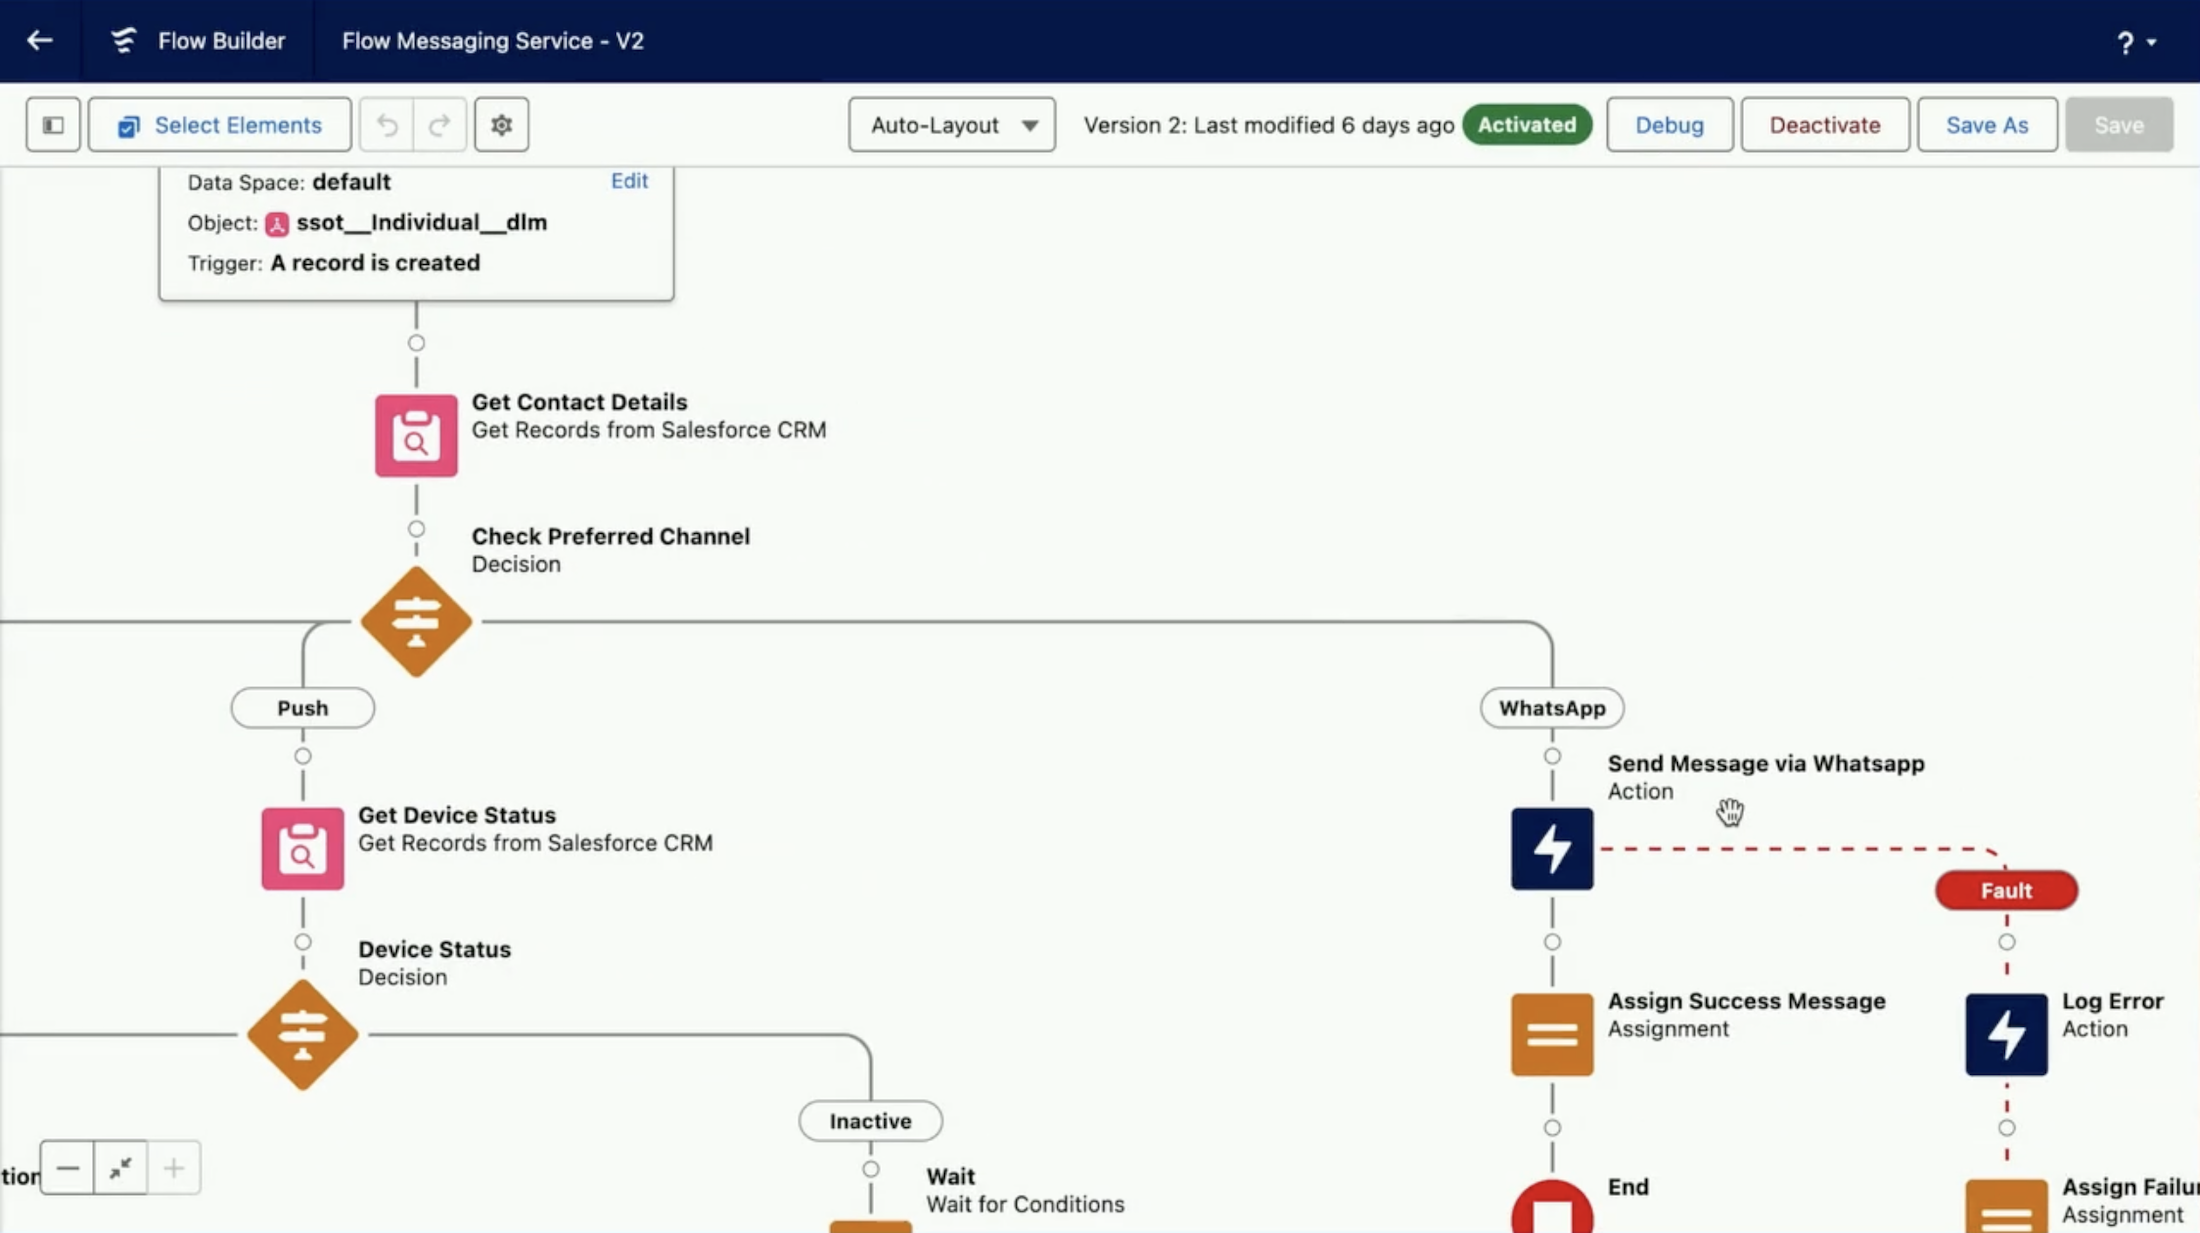
Task: Click Save As button
Action: point(1987,125)
